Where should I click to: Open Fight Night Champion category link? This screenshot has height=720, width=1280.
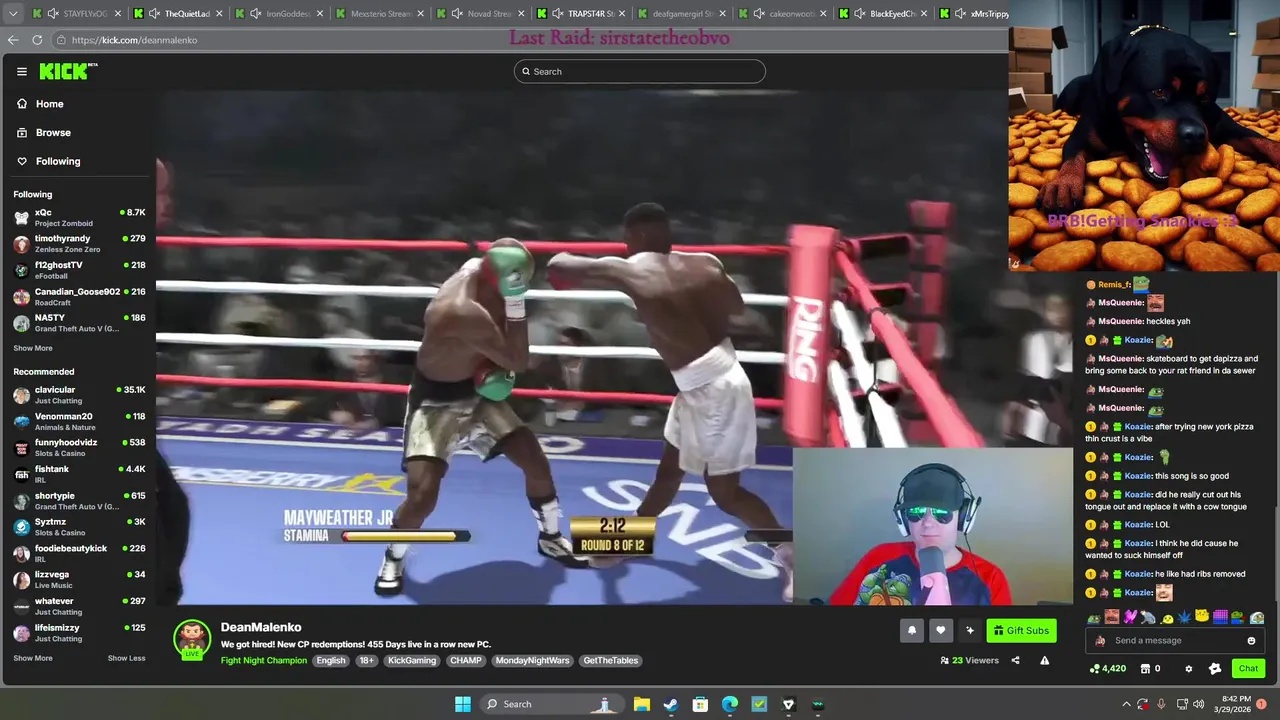(264, 660)
